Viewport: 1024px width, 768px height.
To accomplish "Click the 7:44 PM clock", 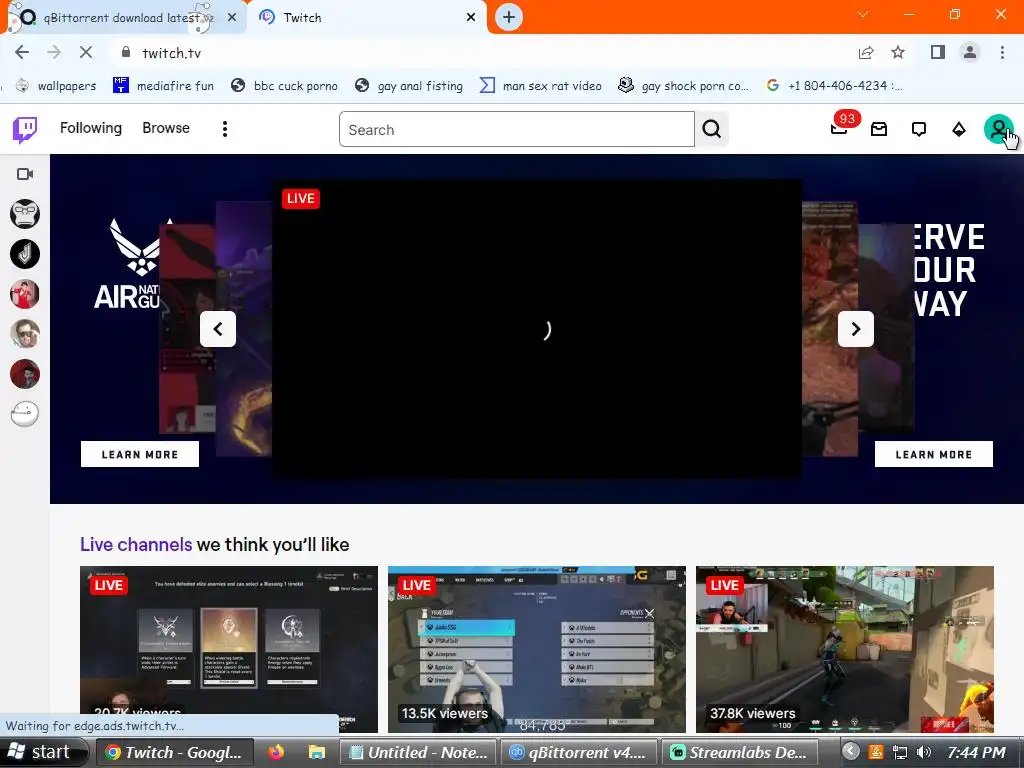I will (x=976, y=752).
